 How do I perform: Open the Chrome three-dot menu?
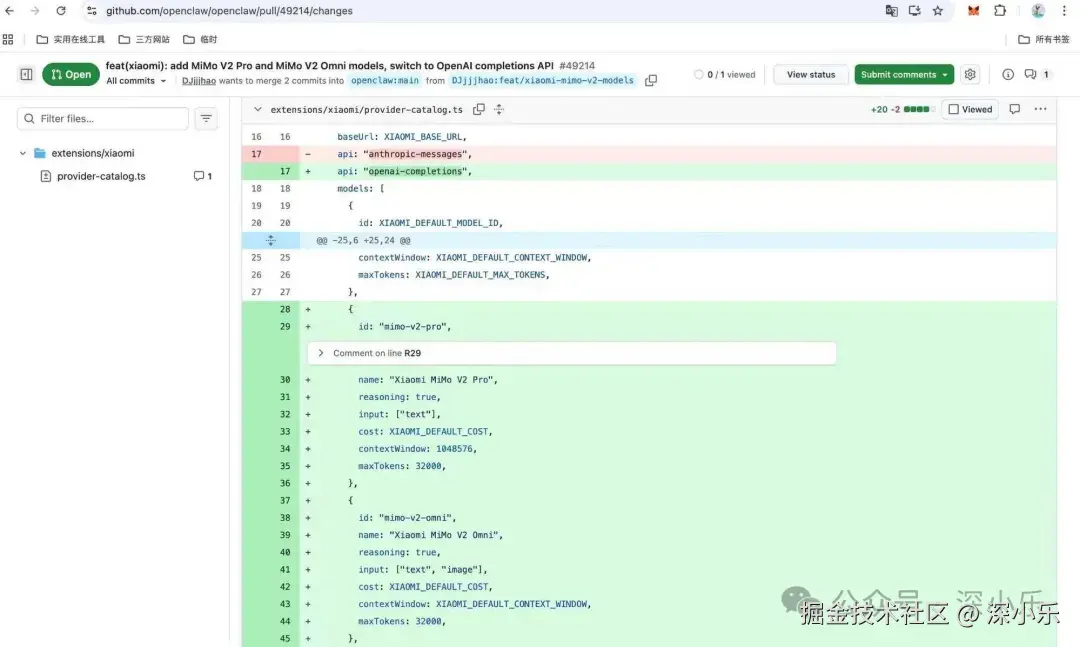(1064, 11)
